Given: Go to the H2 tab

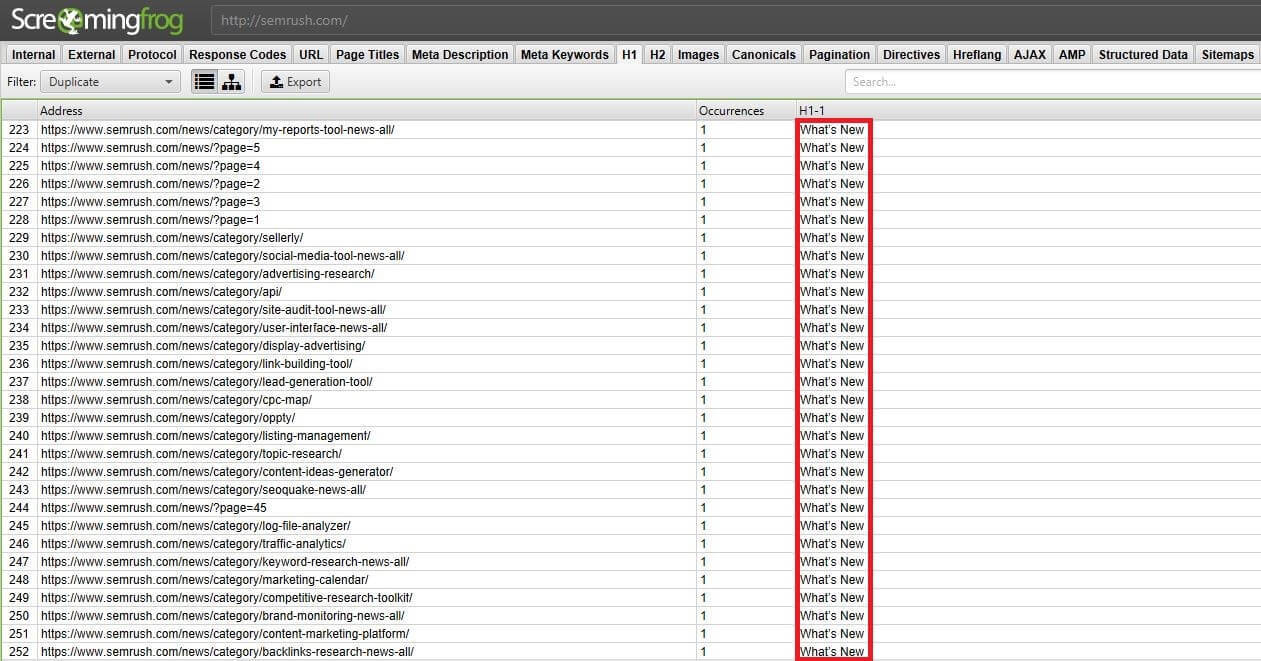Looking at the screenshot, I should click(657, 55).
